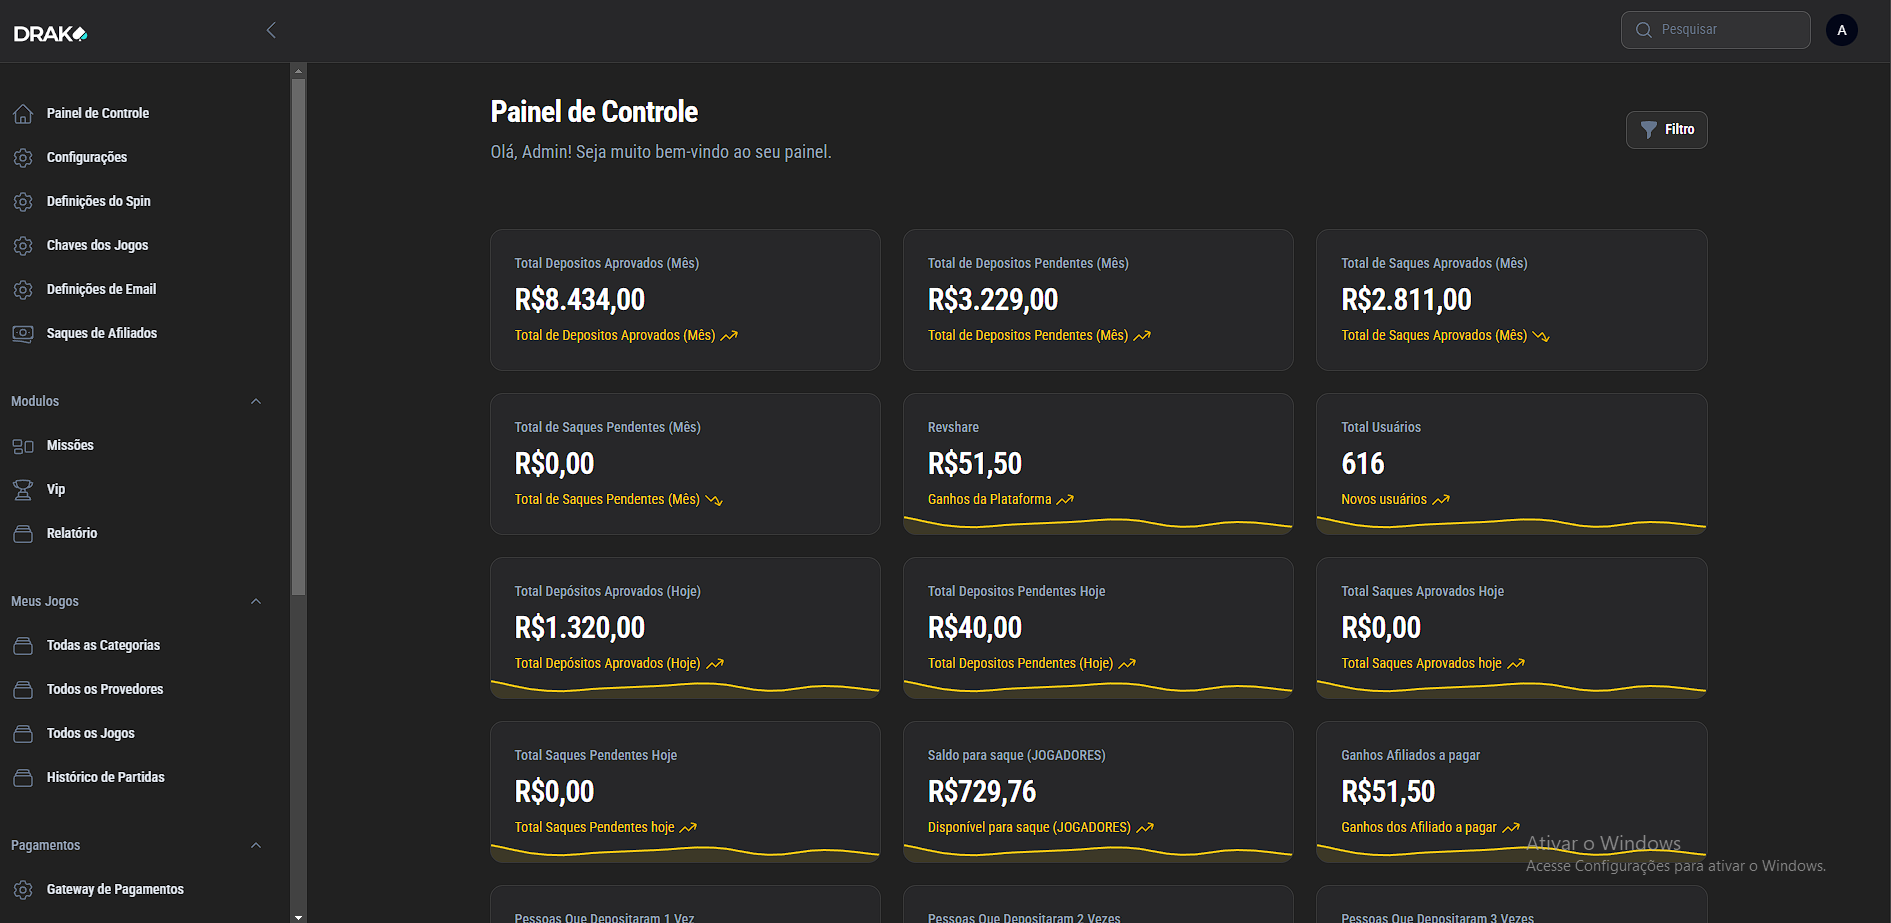Screen dimensions: 1891x923
Task: Click the Total Saques Pendentes hoje label
Action: 594,828
